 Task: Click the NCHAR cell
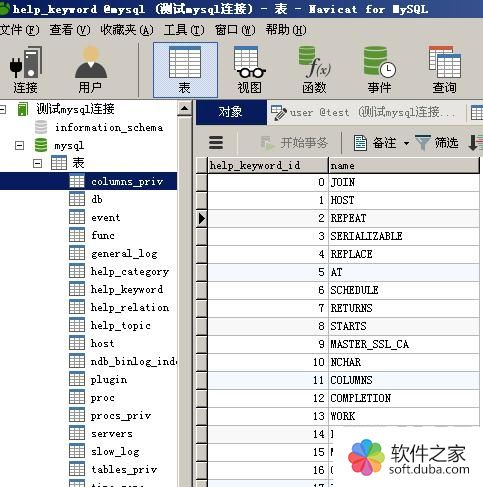pyautogui.click(x=404, y=362)
